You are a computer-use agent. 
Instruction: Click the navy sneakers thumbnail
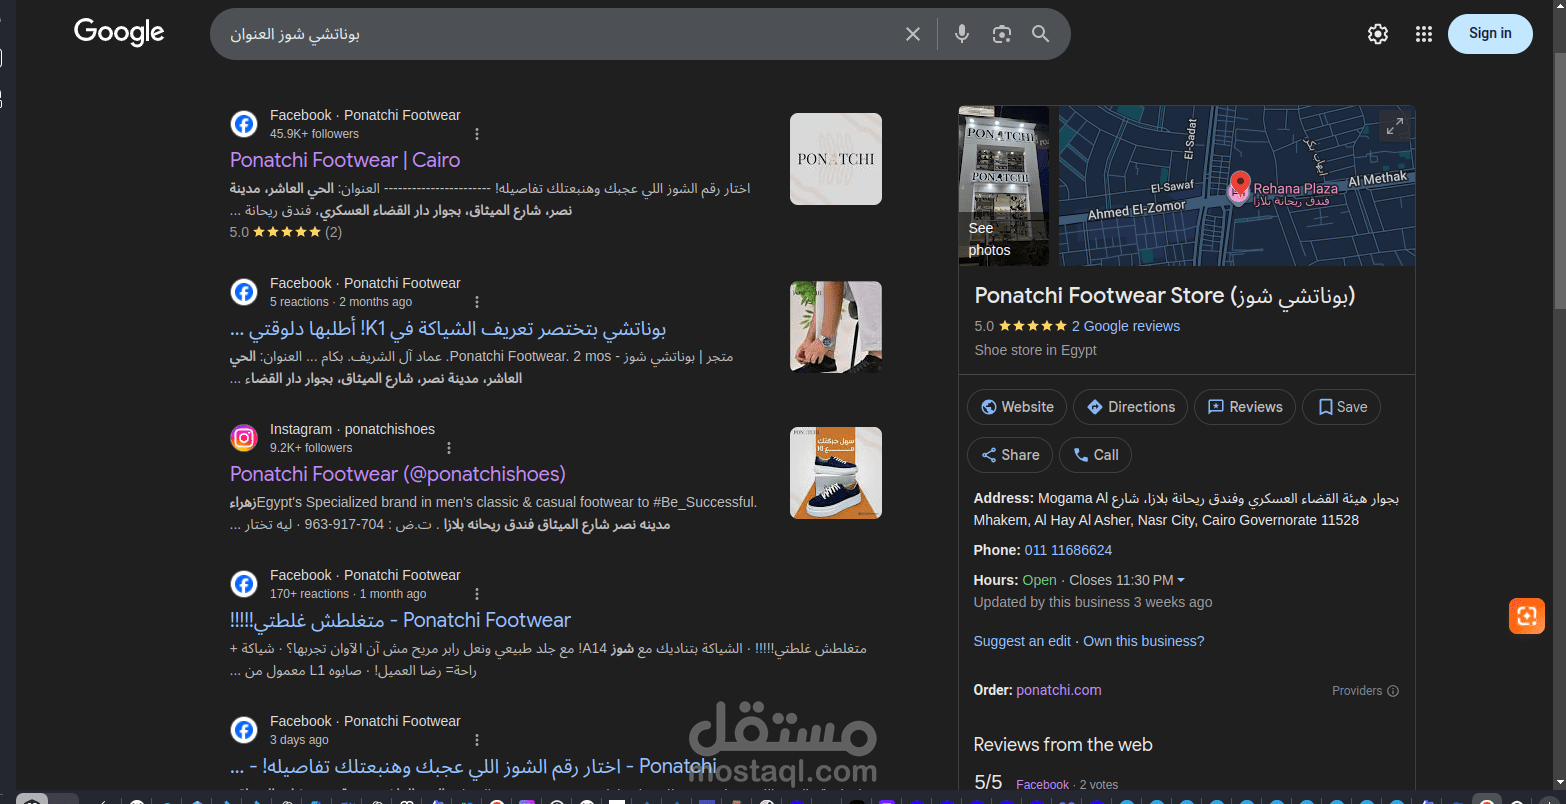coord(836,473)
